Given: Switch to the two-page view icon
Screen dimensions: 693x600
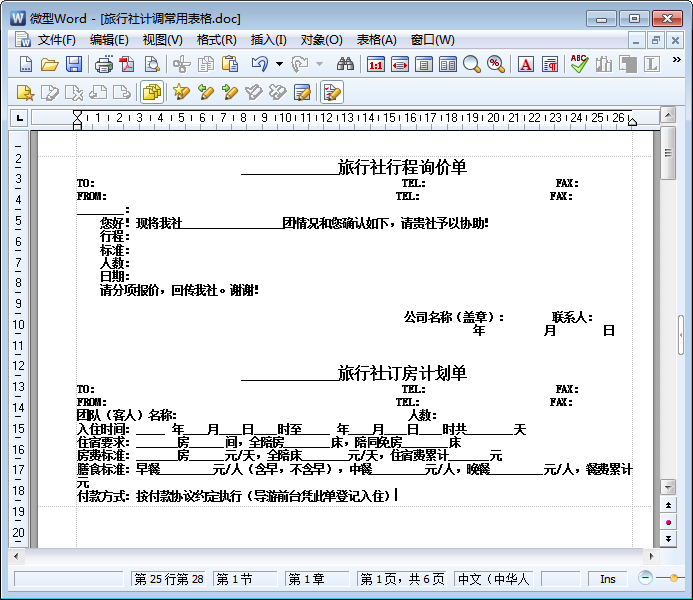Looking at the screenshot, I should 448,65.
